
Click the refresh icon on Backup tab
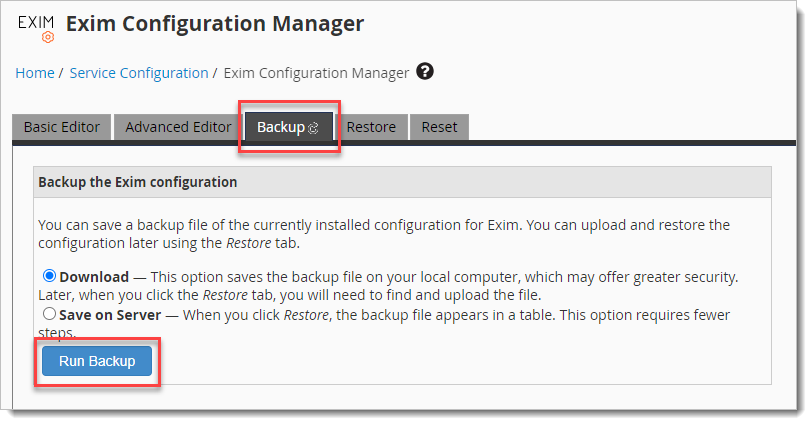point(313,128)
